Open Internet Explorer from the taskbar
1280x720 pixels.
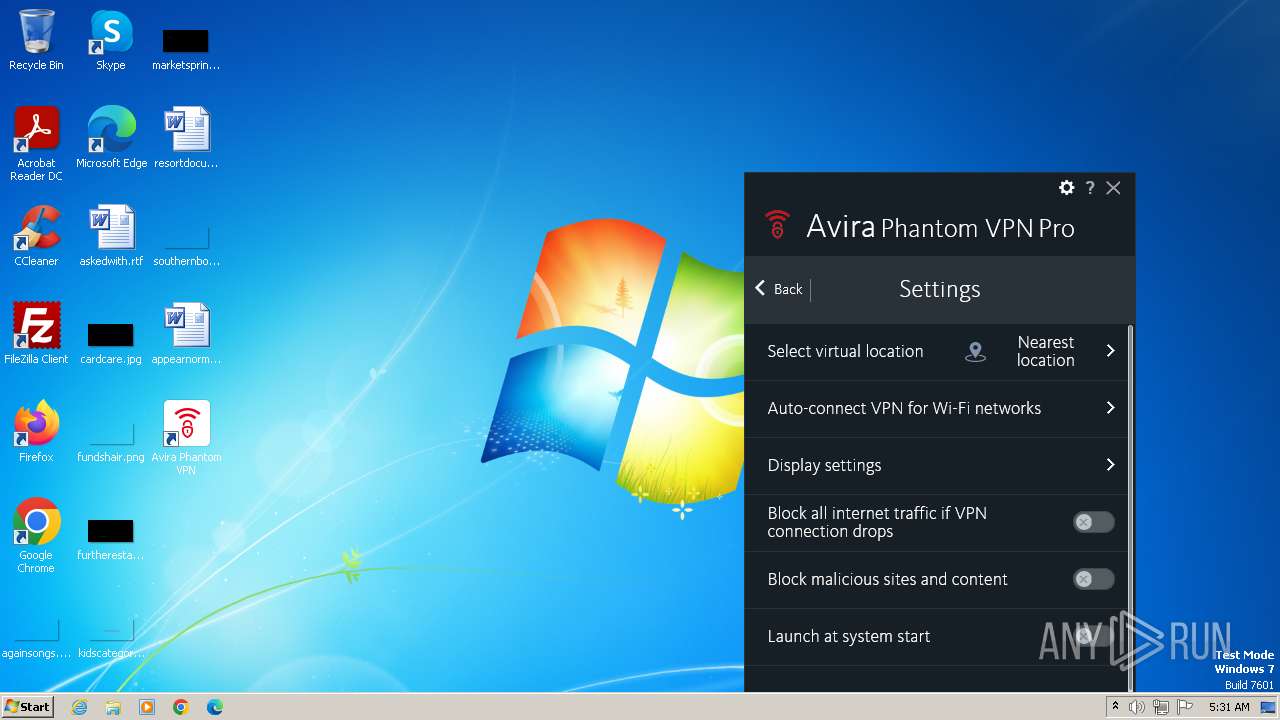[x=79, y=707]
